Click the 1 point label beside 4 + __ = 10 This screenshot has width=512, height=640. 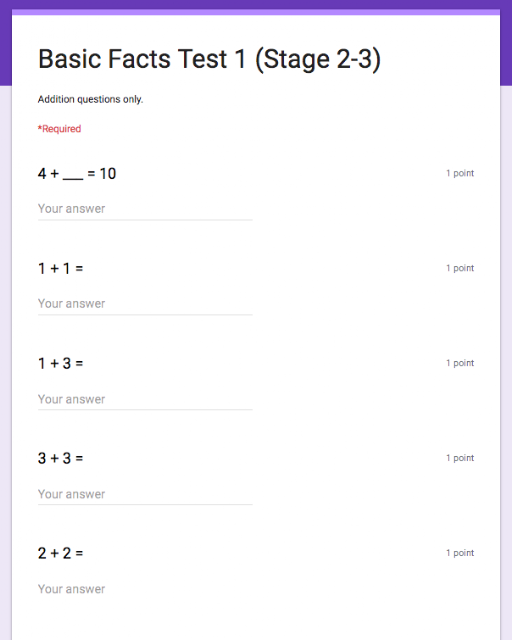click(x=460, y=173)
